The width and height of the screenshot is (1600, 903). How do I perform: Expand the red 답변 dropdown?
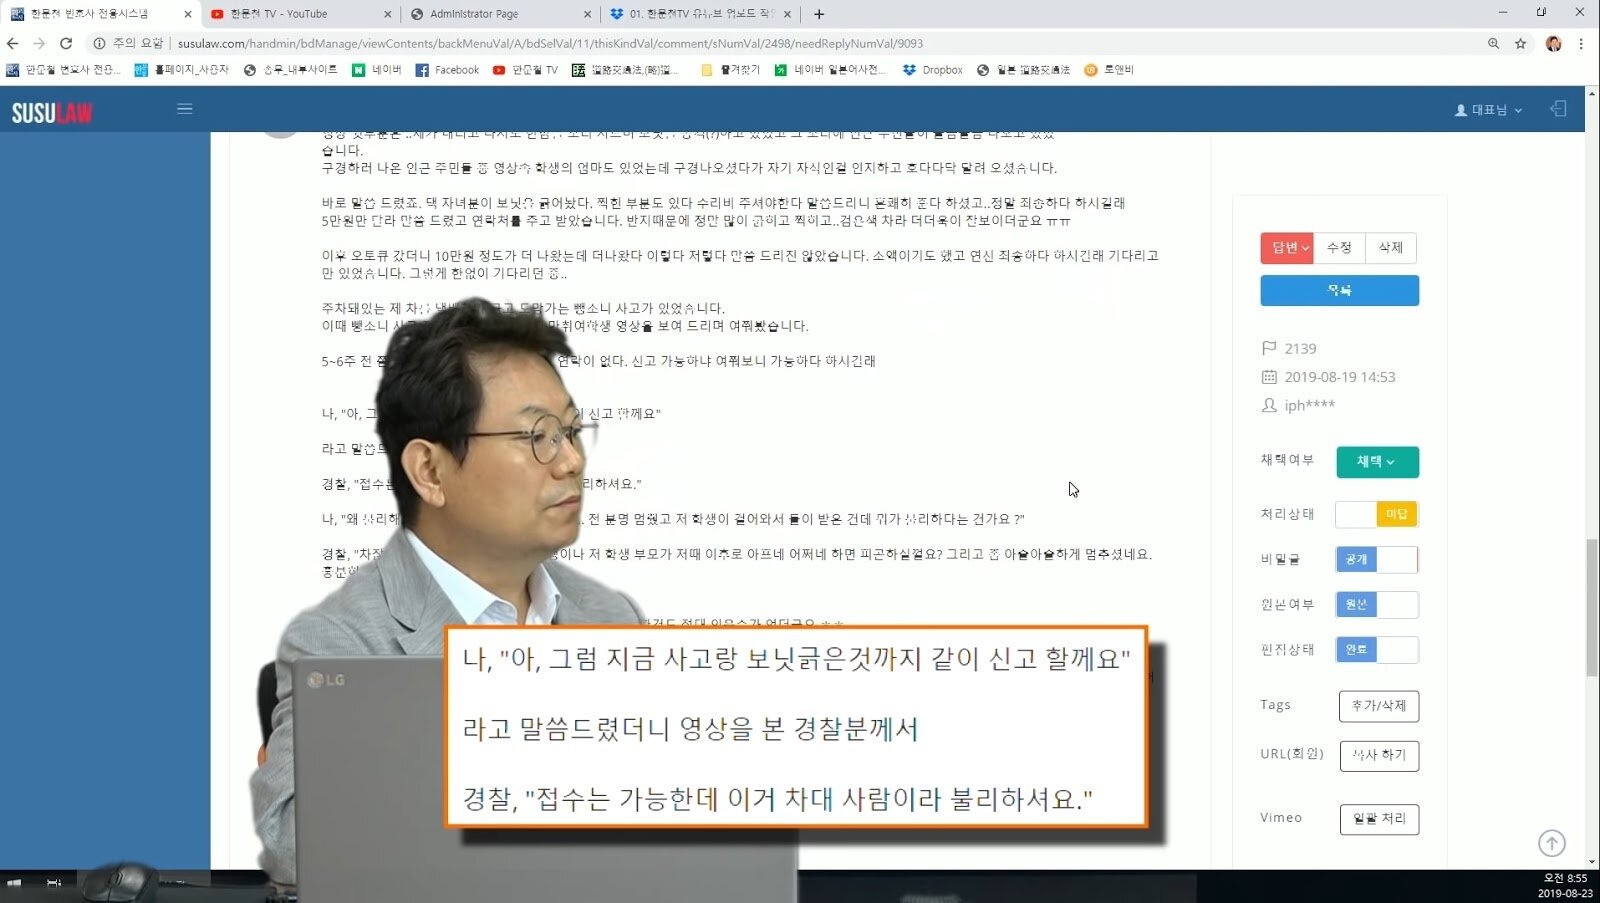[x=1287, y=247]
